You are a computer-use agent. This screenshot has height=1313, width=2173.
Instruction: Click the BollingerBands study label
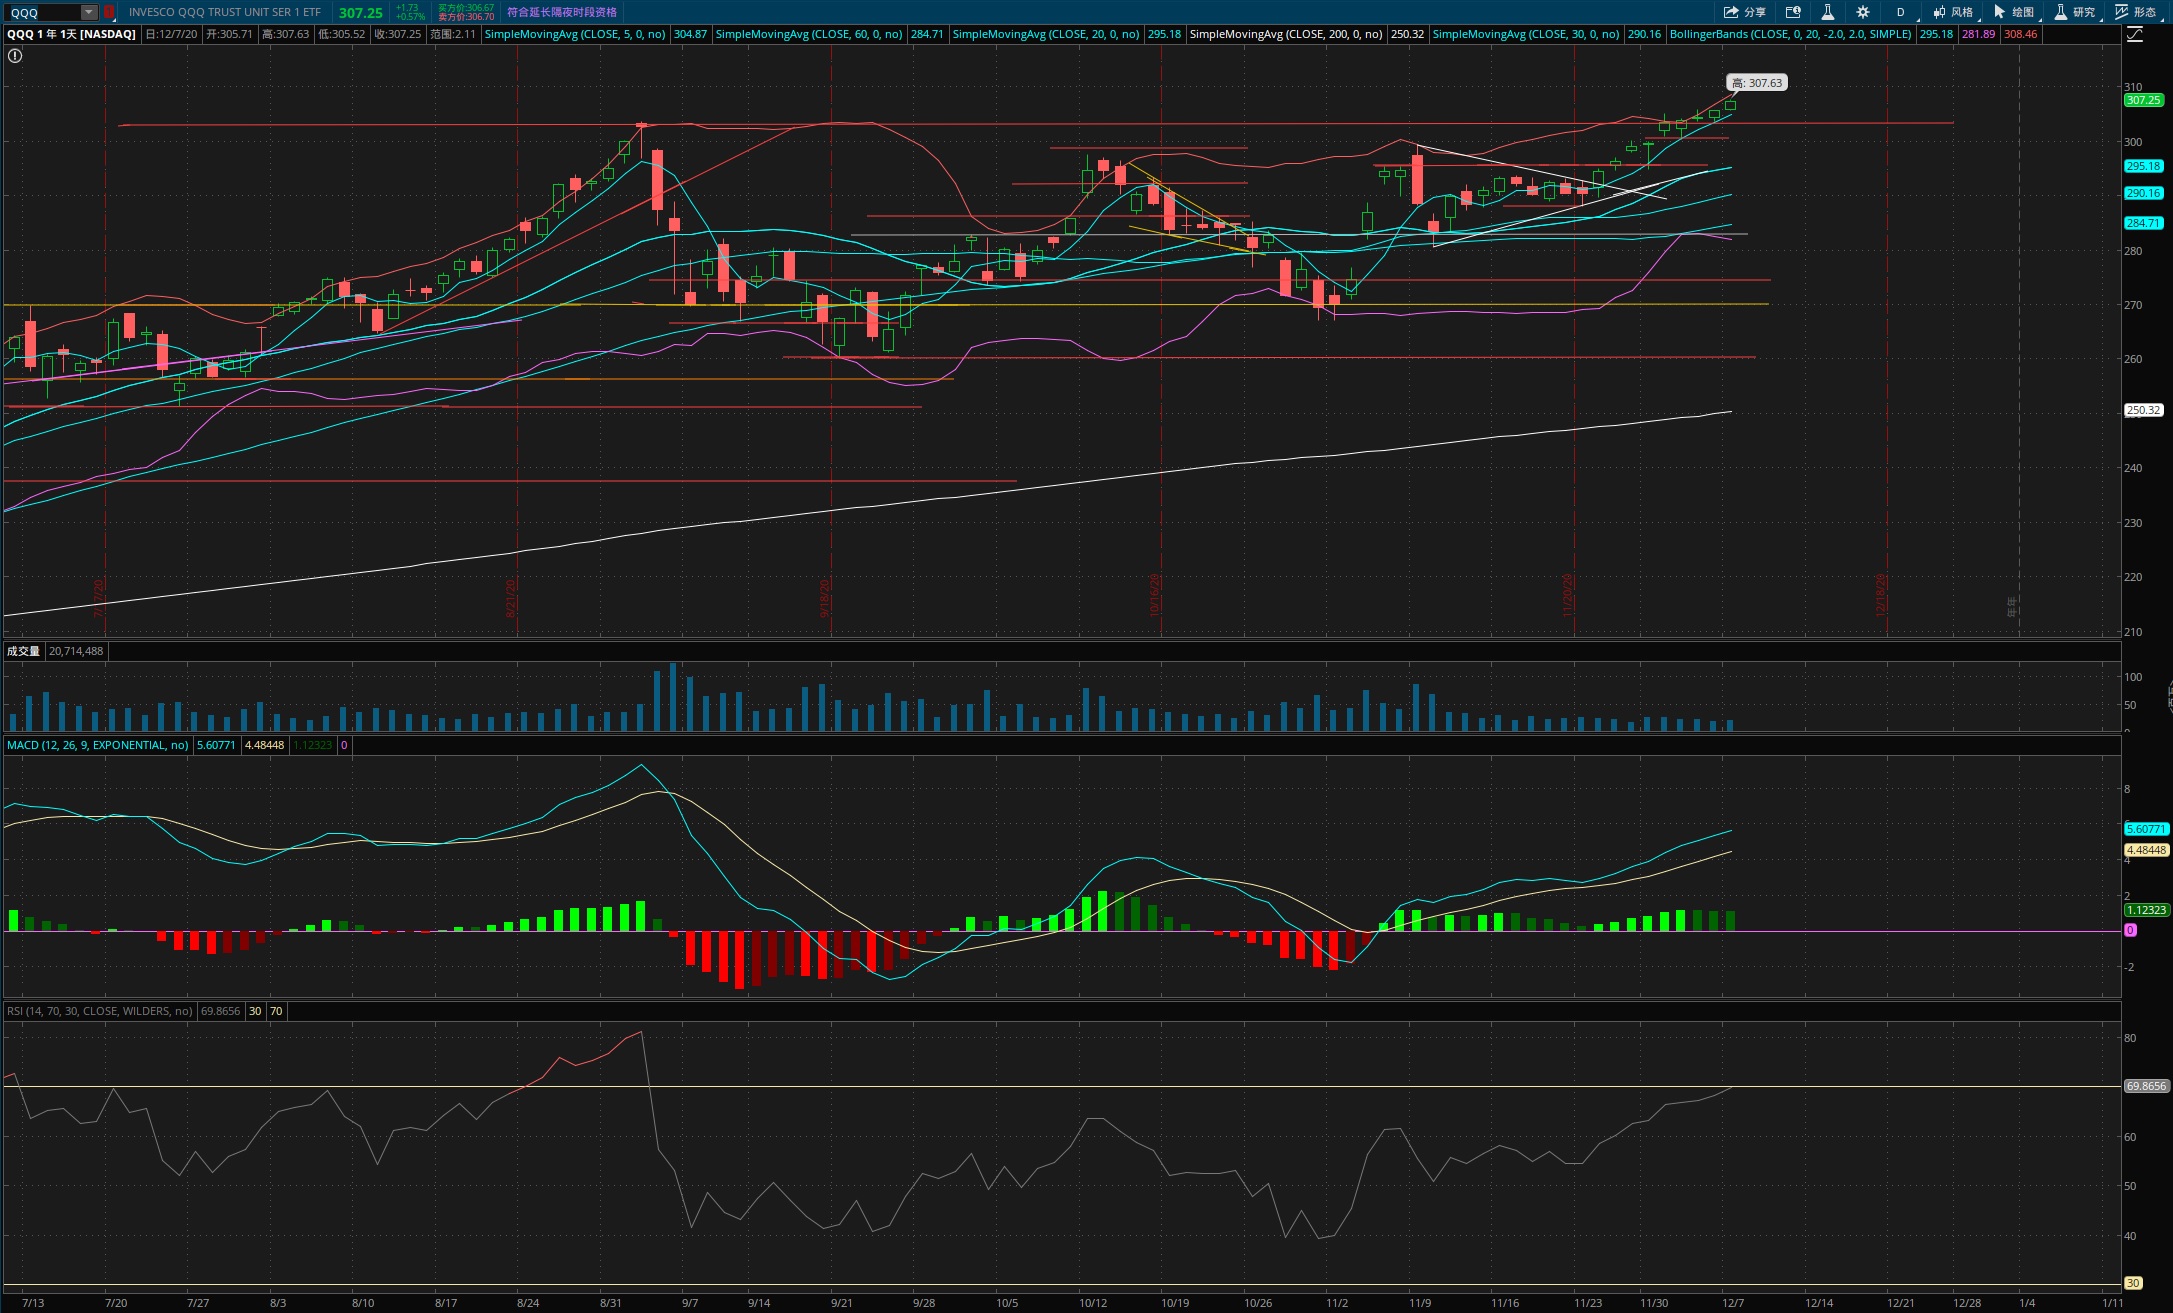point(1791,34)
